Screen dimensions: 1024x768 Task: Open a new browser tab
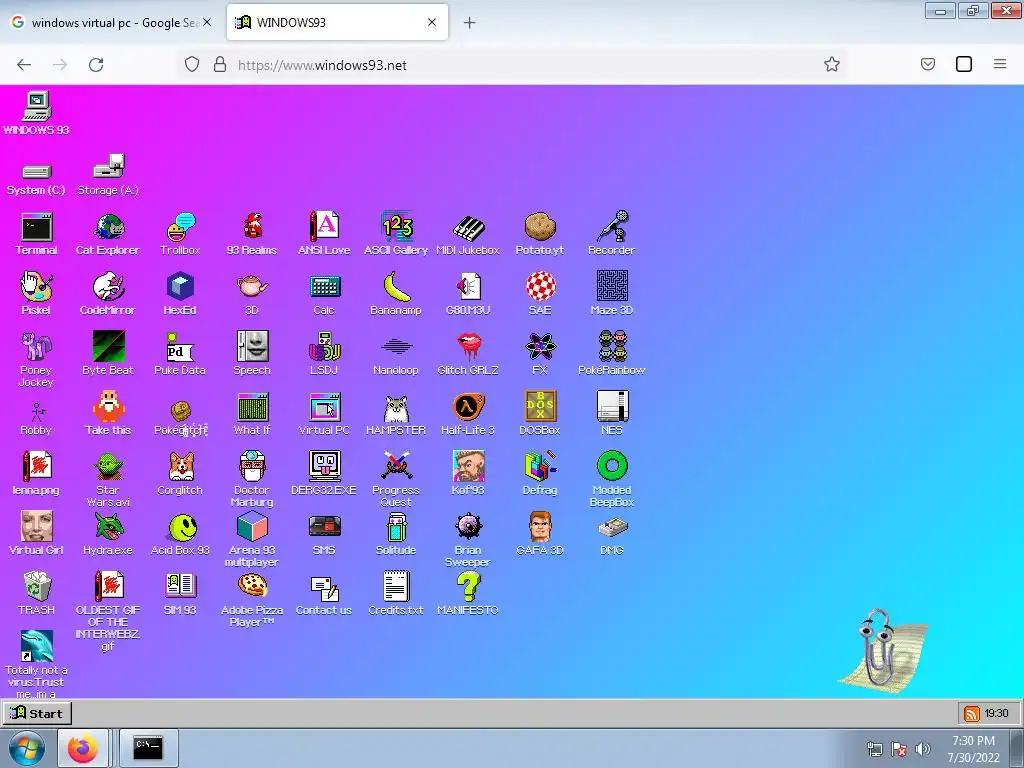pyautogui.click(x=470, y=23)
